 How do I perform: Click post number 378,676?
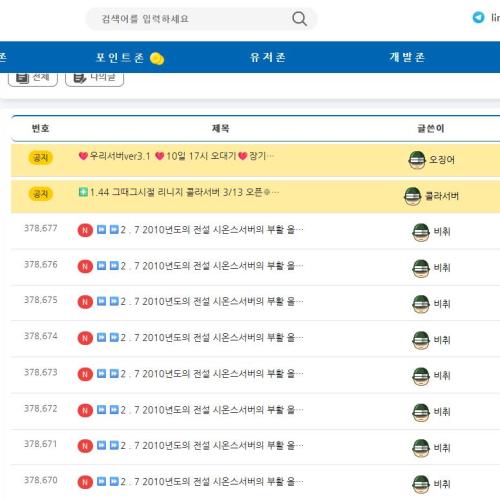point(41,265)
